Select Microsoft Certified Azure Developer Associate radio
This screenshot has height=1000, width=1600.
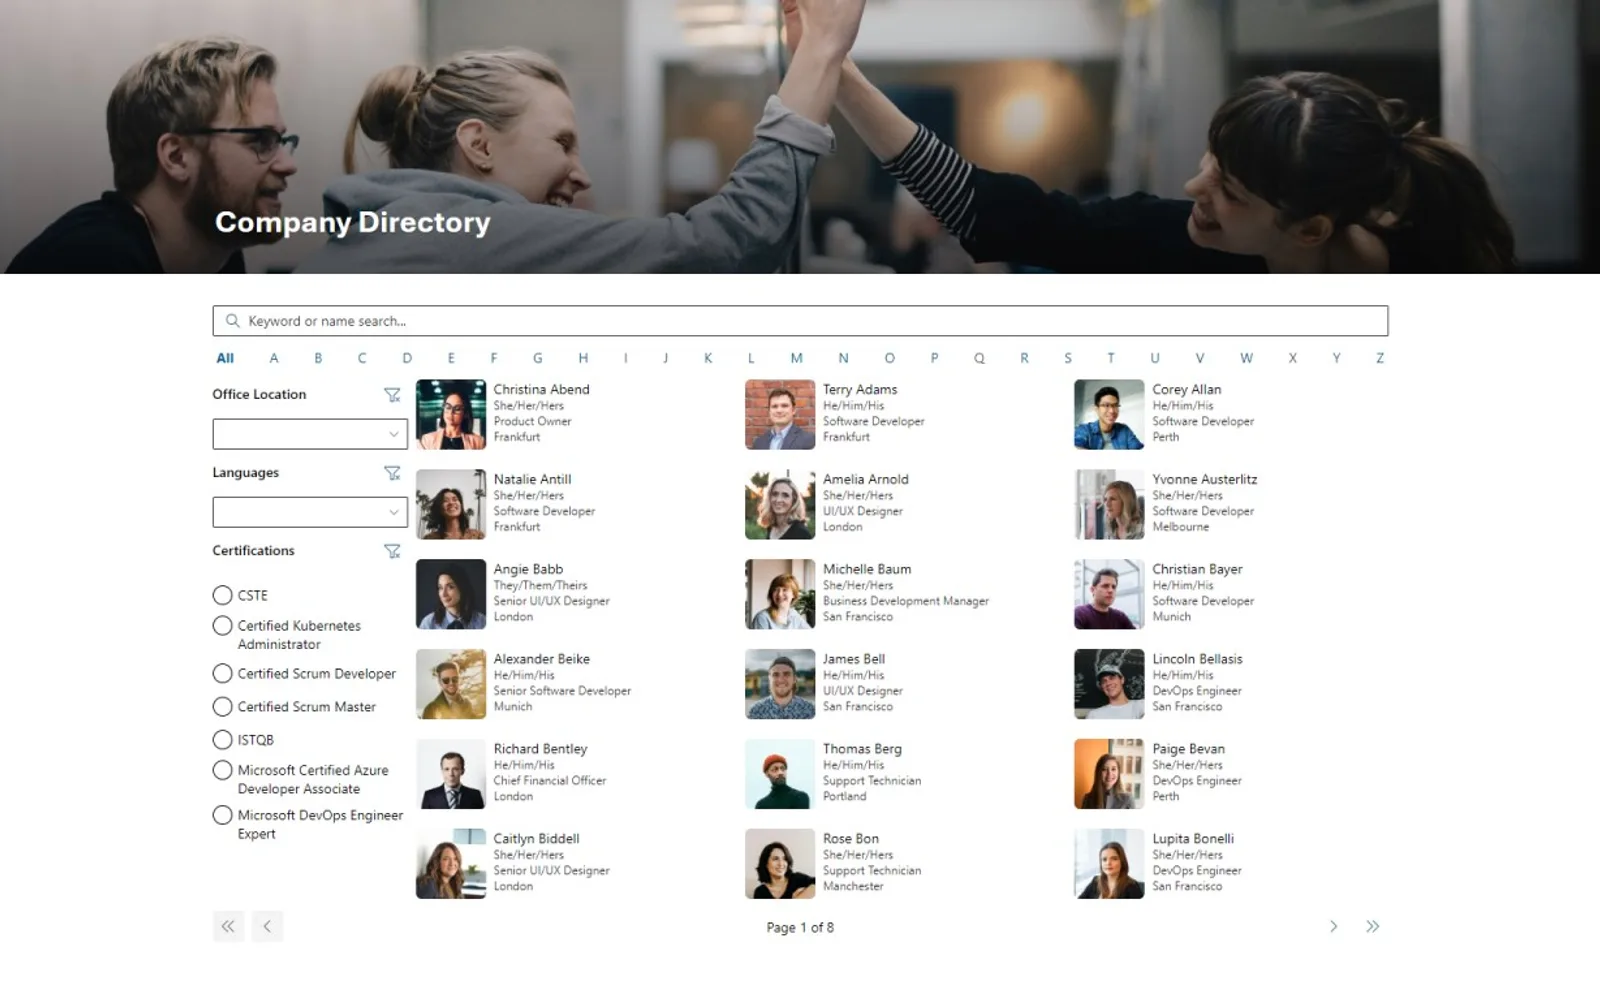click(x=222, y=770)
